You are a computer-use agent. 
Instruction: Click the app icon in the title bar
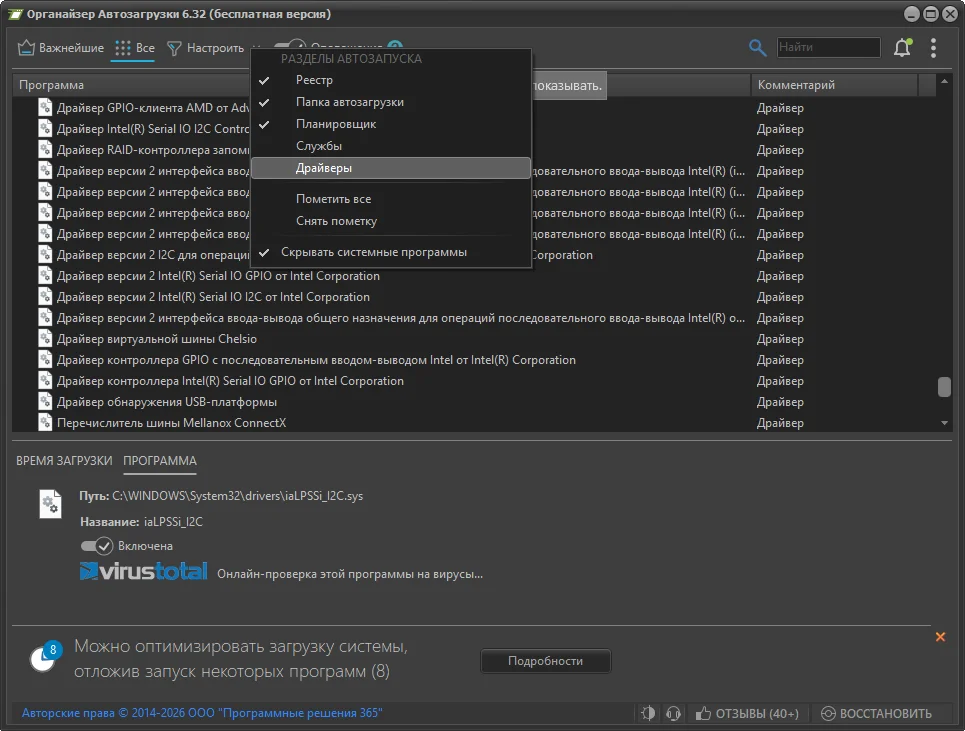15,14
